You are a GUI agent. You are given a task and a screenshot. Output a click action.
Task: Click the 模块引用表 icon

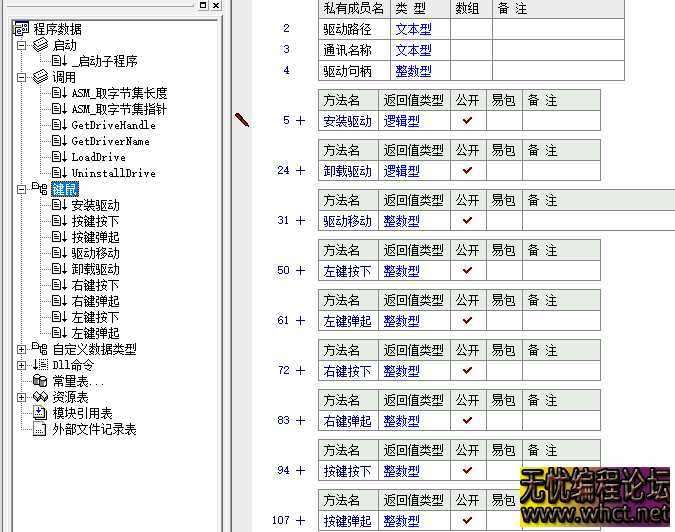tap(40, 413)
